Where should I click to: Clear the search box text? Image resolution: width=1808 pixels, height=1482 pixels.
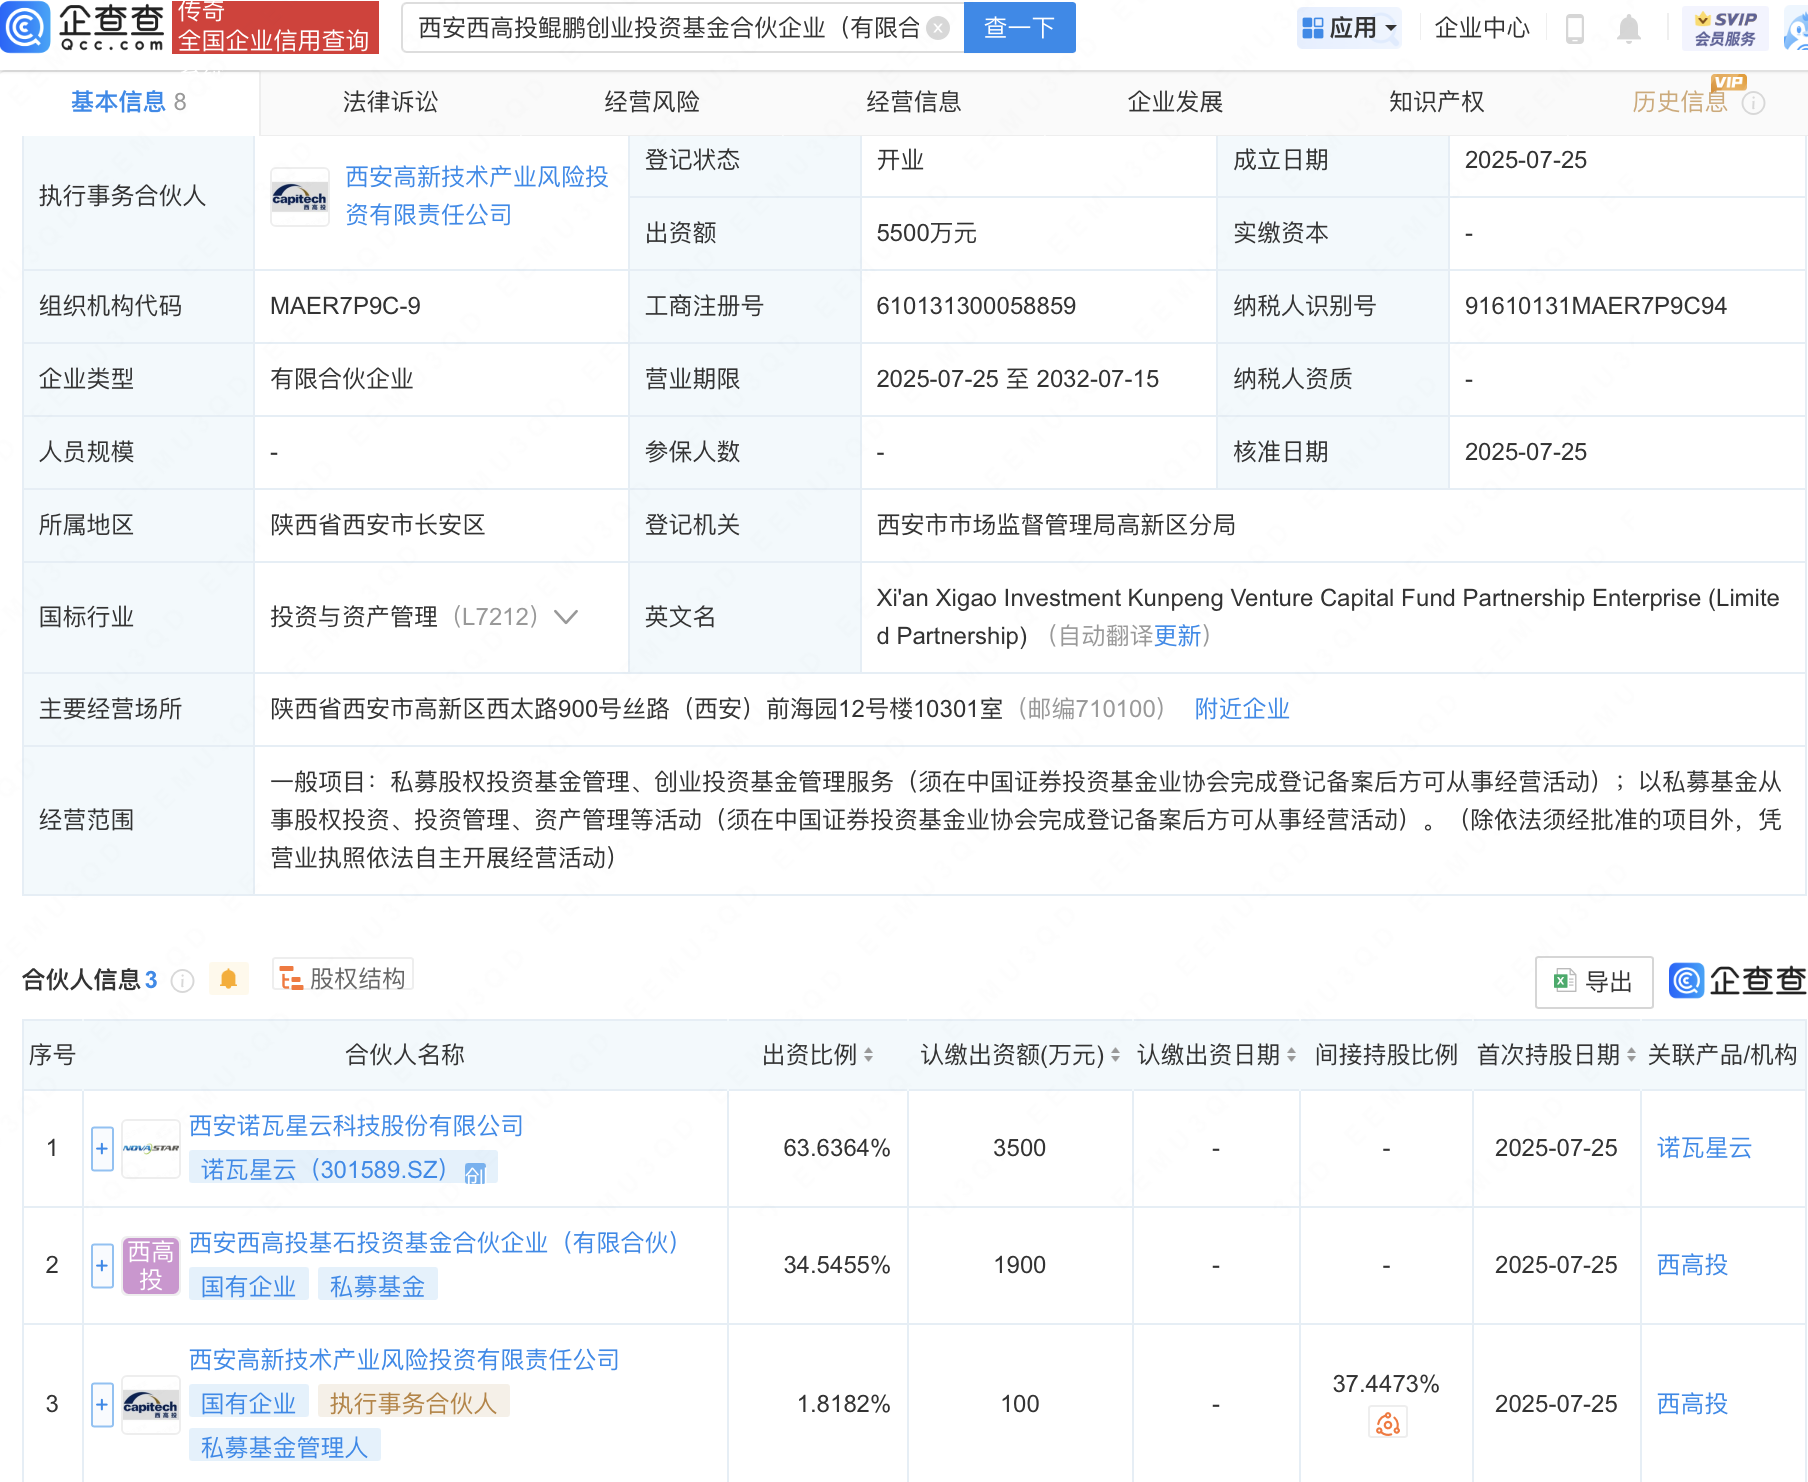938,28
